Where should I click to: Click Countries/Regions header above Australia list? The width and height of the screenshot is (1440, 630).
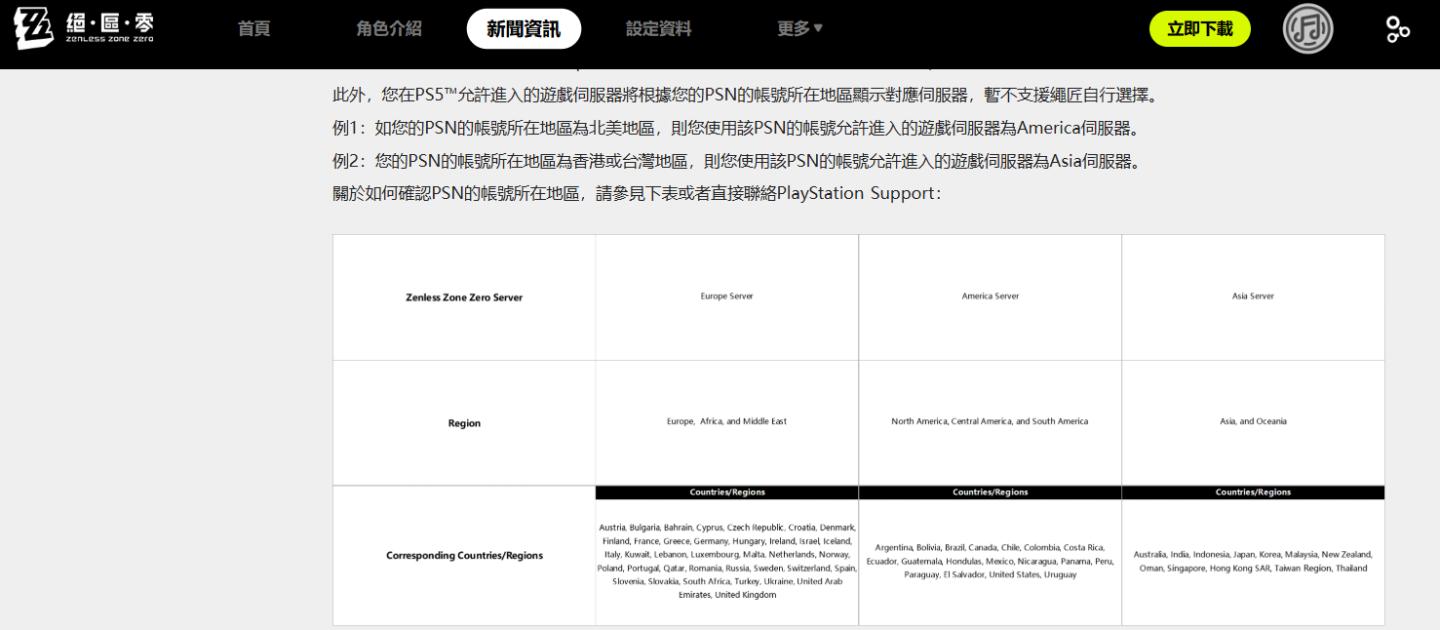pos(1253,492)
